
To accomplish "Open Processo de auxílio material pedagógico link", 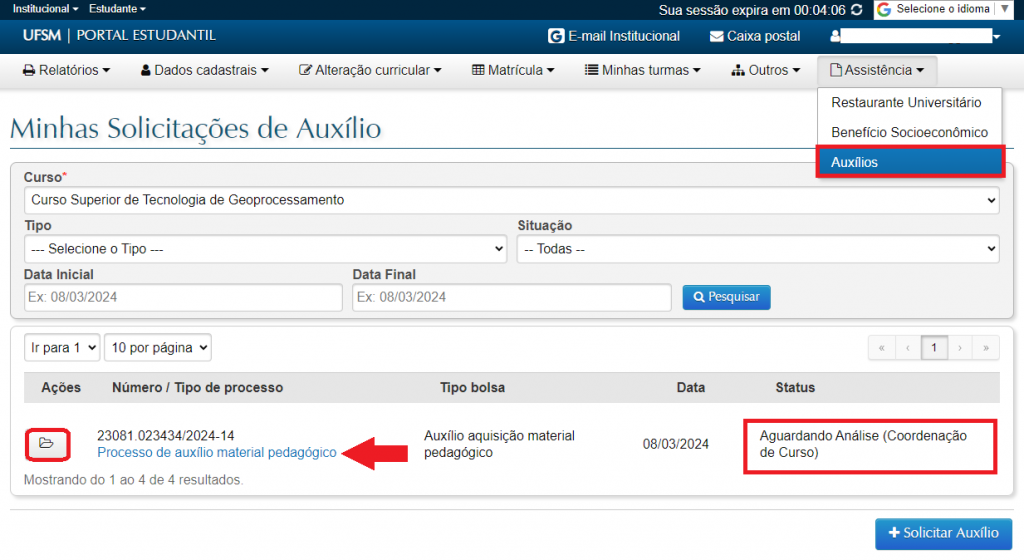I will tap(216, 452).
